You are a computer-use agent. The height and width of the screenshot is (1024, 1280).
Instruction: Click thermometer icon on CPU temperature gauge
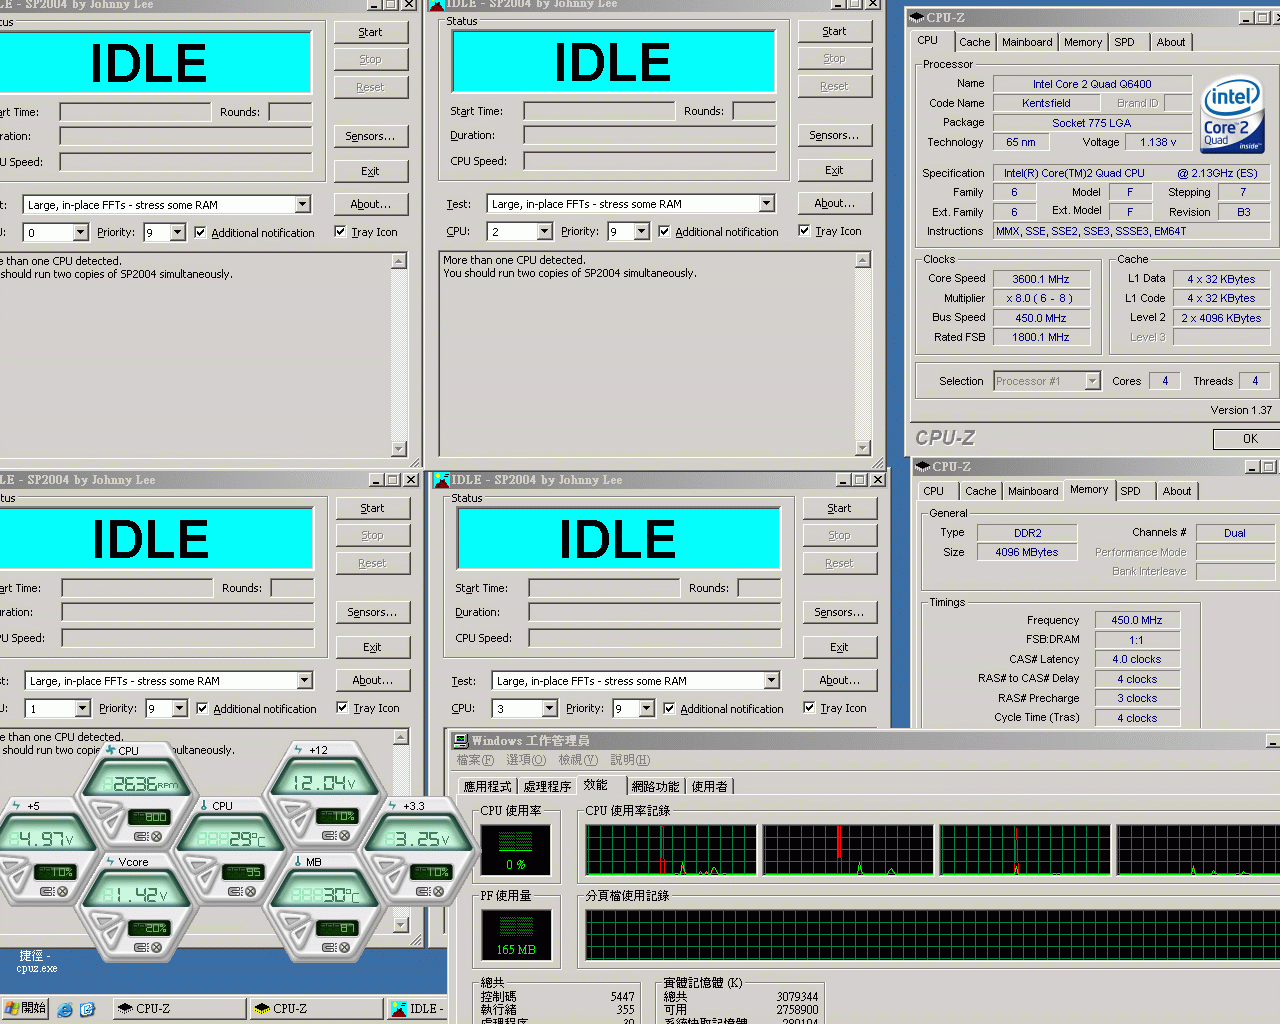203,806
